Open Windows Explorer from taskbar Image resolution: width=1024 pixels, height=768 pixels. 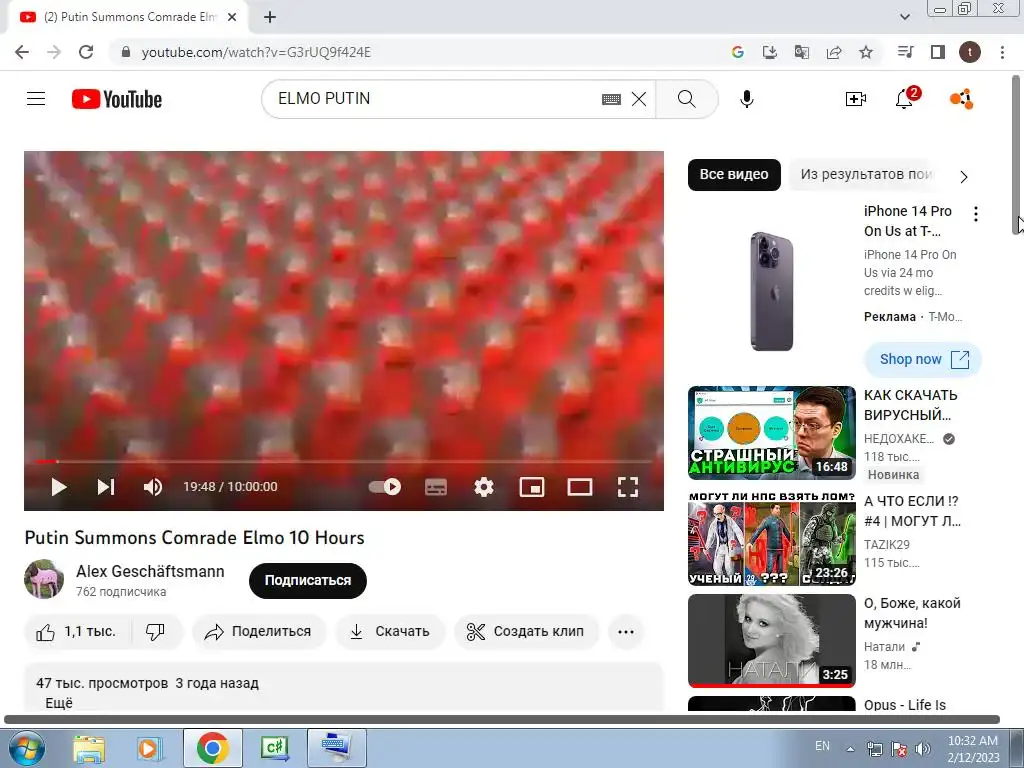click(x=88, y=748)
